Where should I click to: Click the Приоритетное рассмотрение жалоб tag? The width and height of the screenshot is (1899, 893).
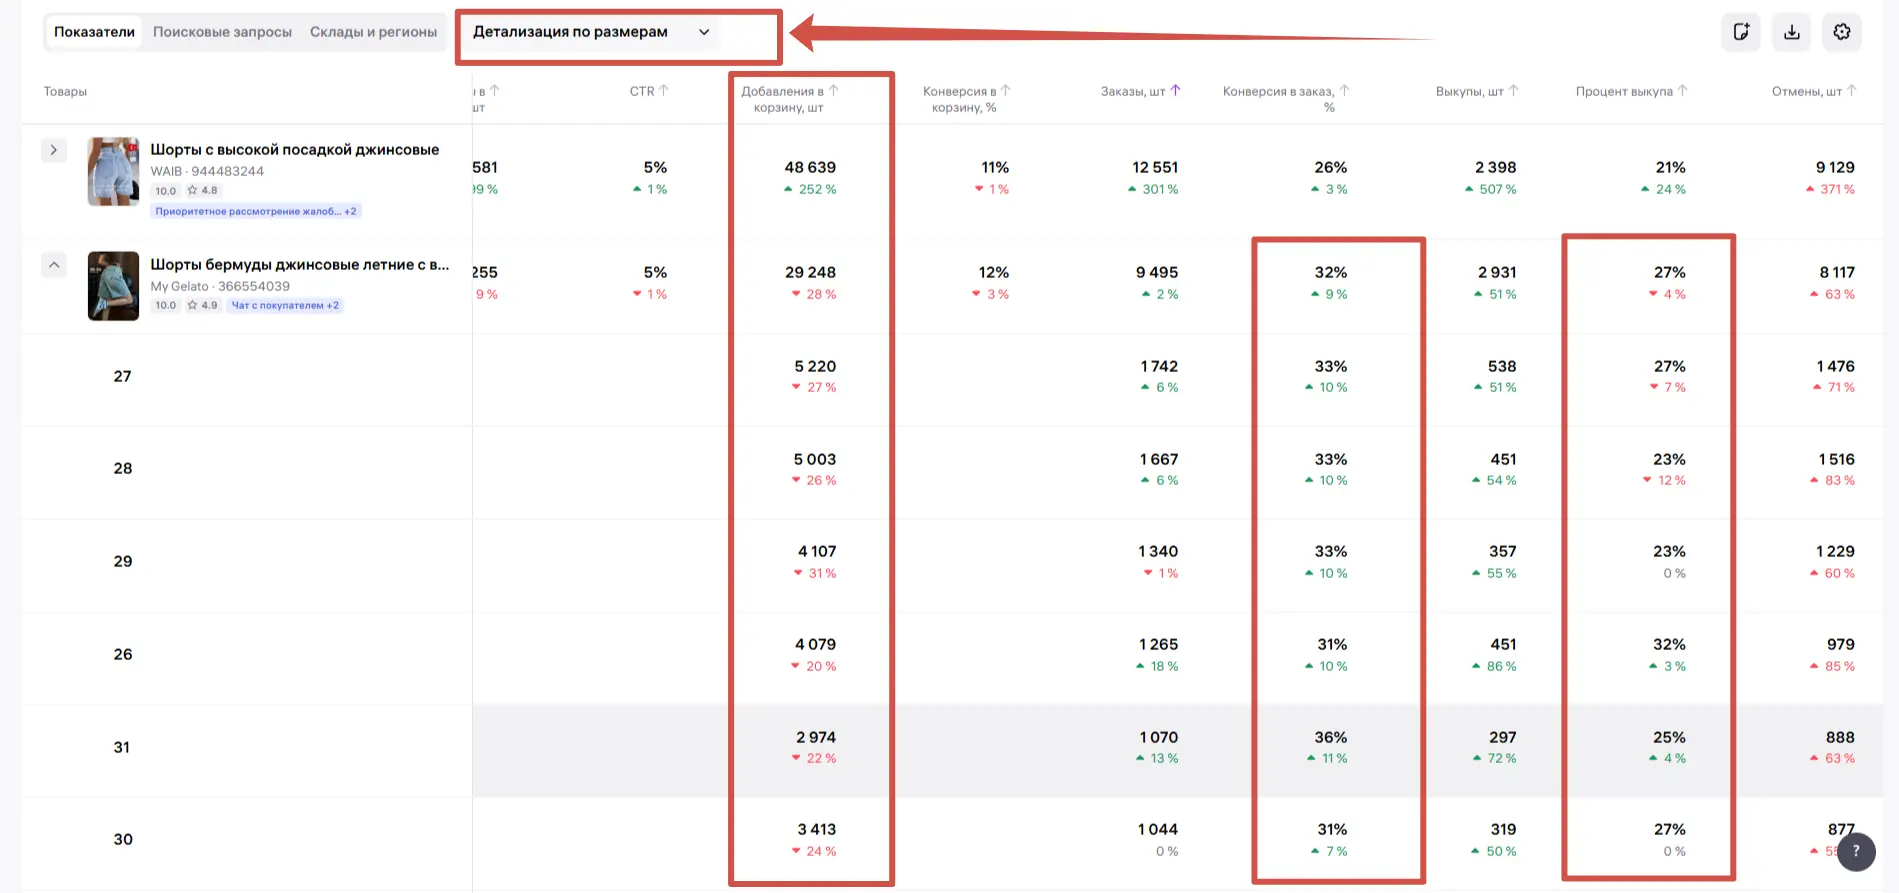[256, 211]
